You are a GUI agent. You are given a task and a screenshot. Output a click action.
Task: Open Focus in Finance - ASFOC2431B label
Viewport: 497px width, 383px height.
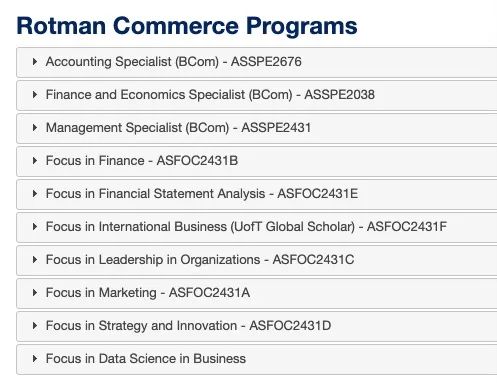pos(142,161)
